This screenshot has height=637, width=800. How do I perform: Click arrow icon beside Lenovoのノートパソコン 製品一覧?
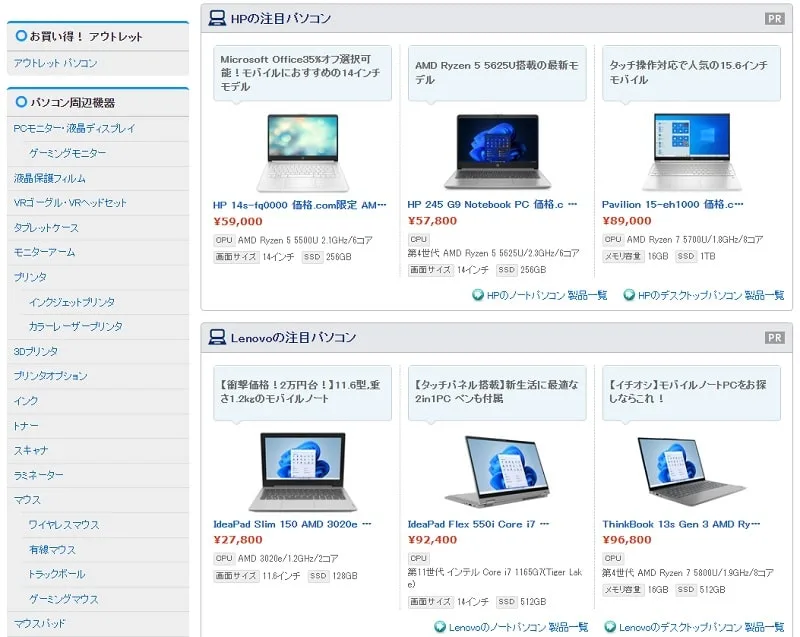tap(440, 627)
